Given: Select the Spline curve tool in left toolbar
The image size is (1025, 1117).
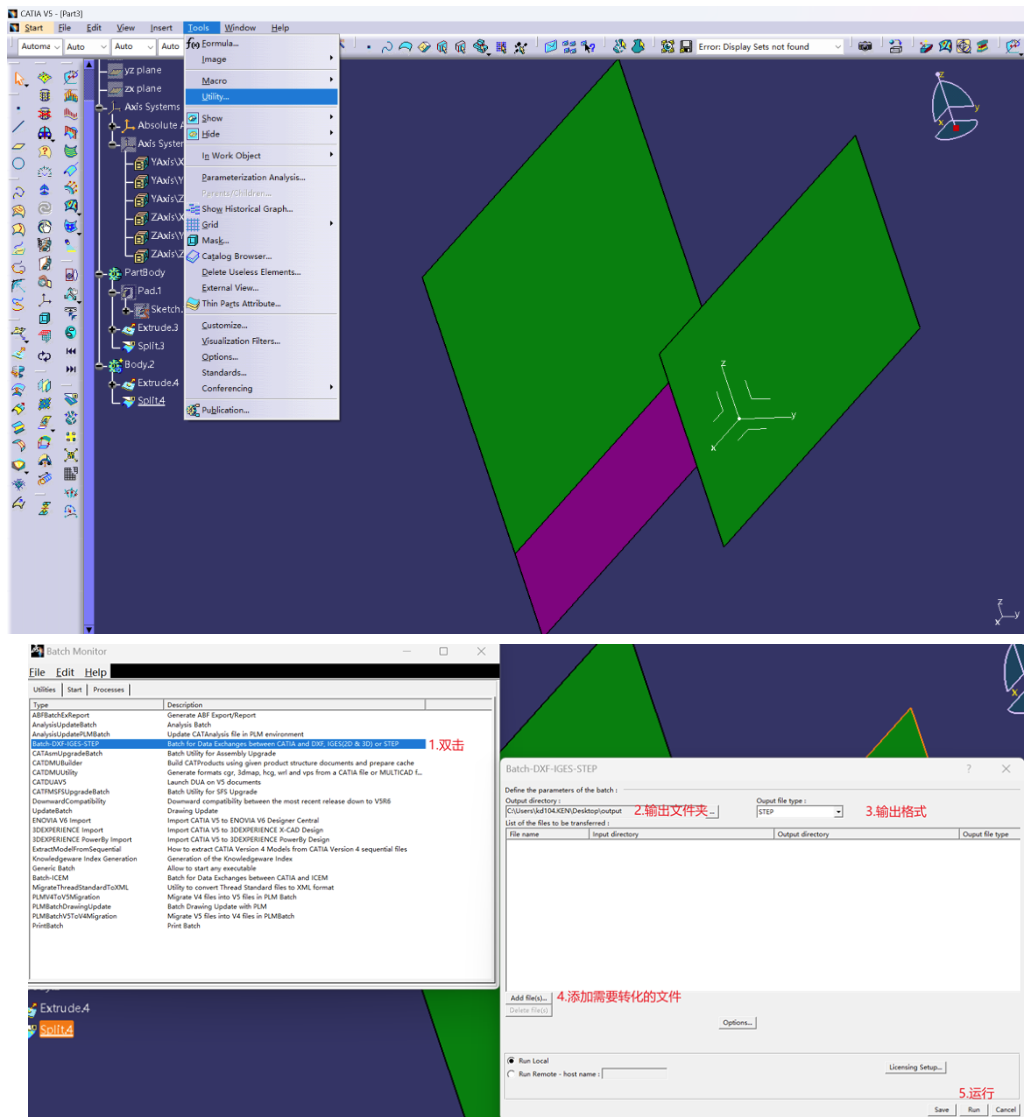Looking at the screenshot, I should pos(19,192).
